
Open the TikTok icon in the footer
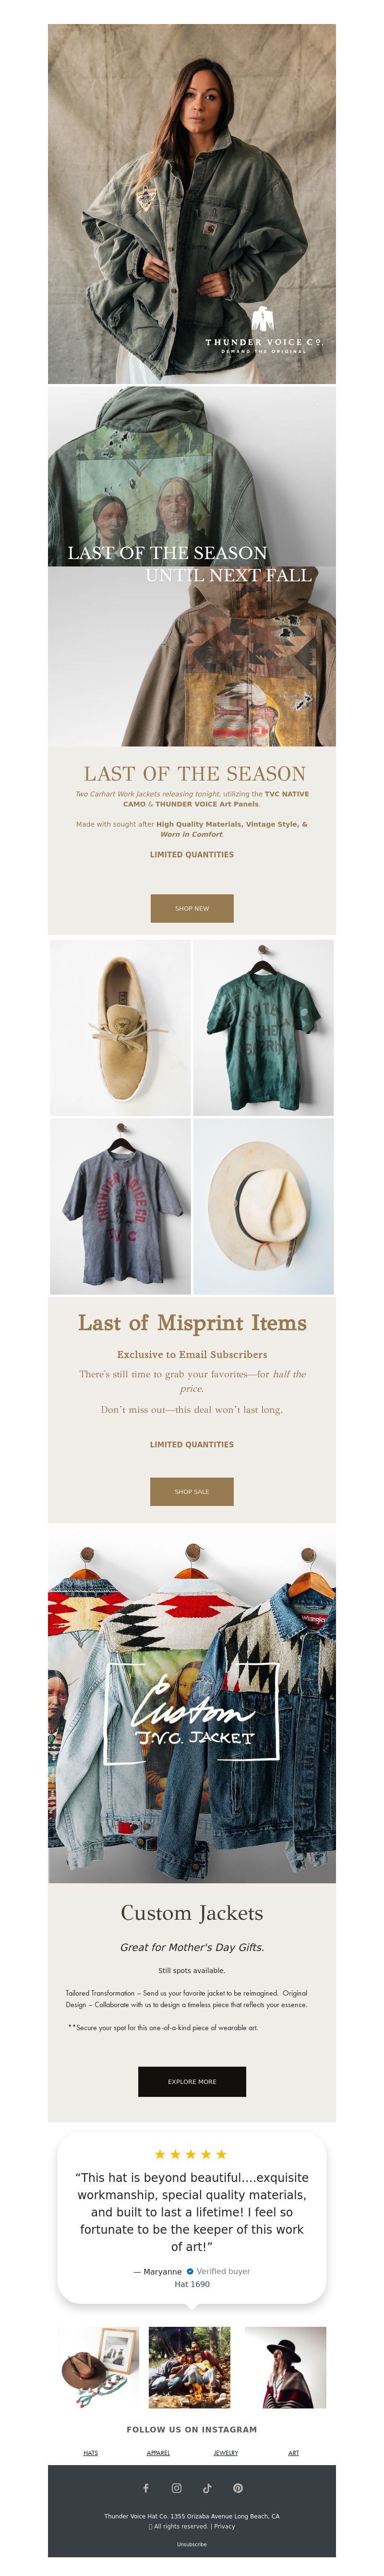coord(207,2488)
